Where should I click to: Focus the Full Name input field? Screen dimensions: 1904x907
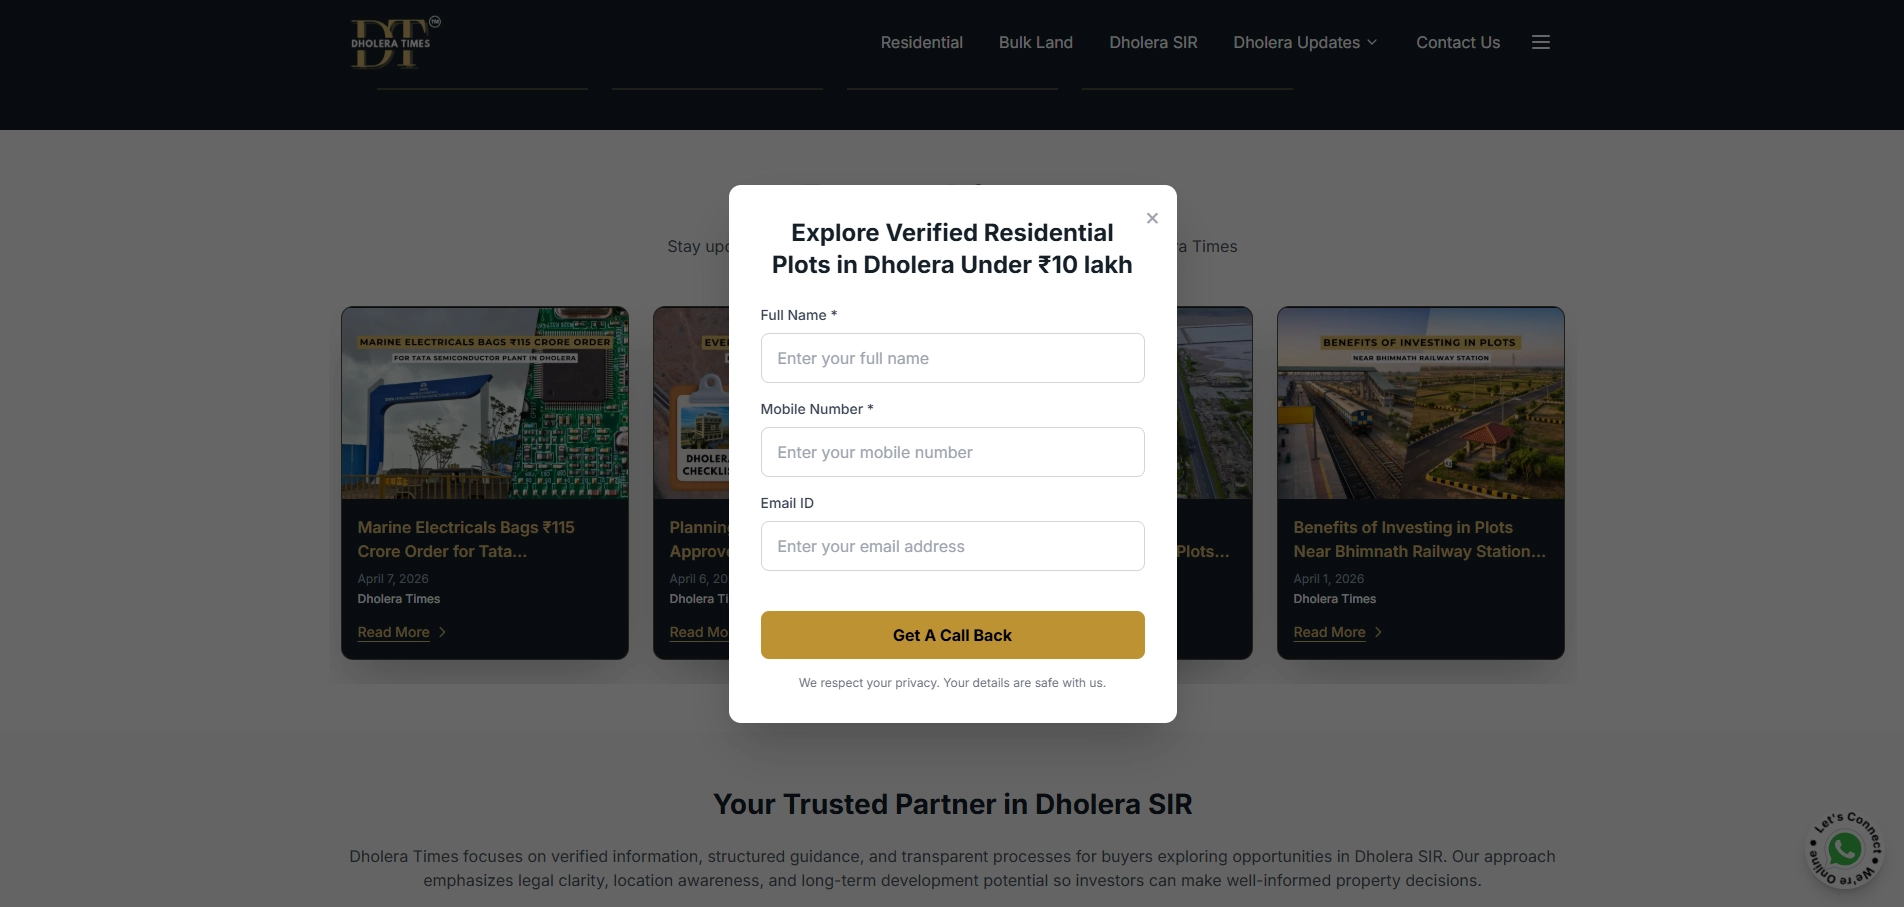coord(952,358)
